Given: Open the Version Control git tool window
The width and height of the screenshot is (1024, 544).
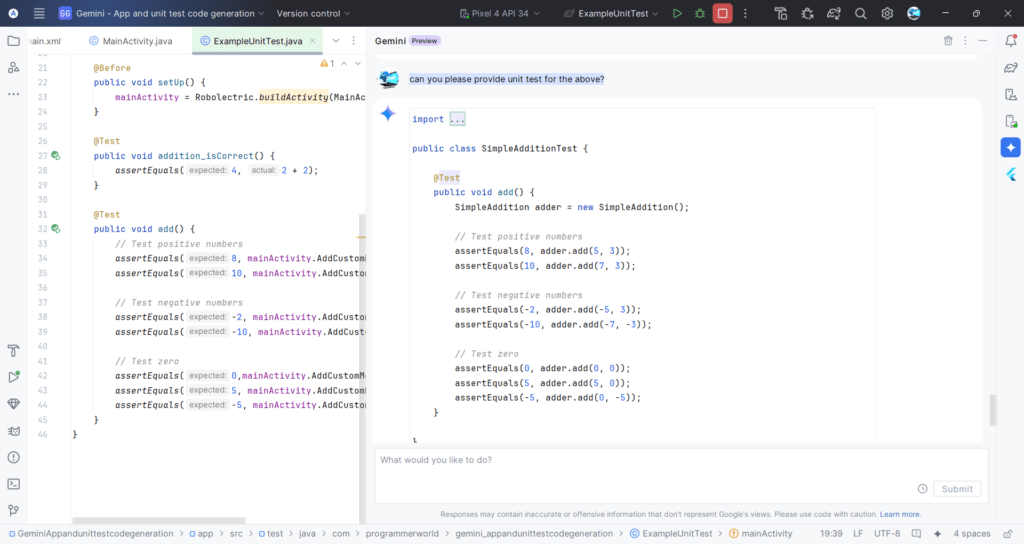Looking at the screenshot, I should tap(13, 510).
